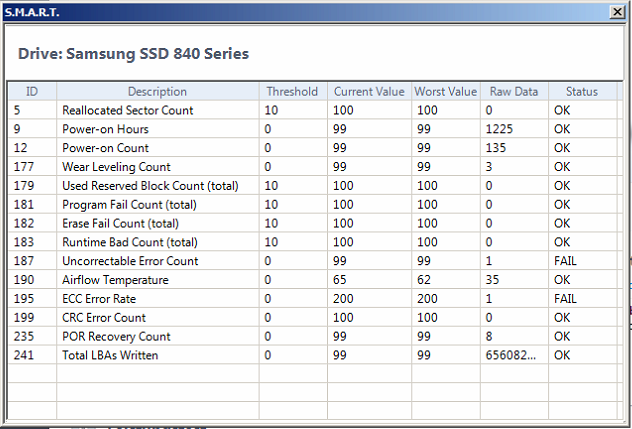This screenshot has height=429, width=632.
Task: Select the Reallocated Sector Count row
Action: pyautogui.click(x=313, y=110)
